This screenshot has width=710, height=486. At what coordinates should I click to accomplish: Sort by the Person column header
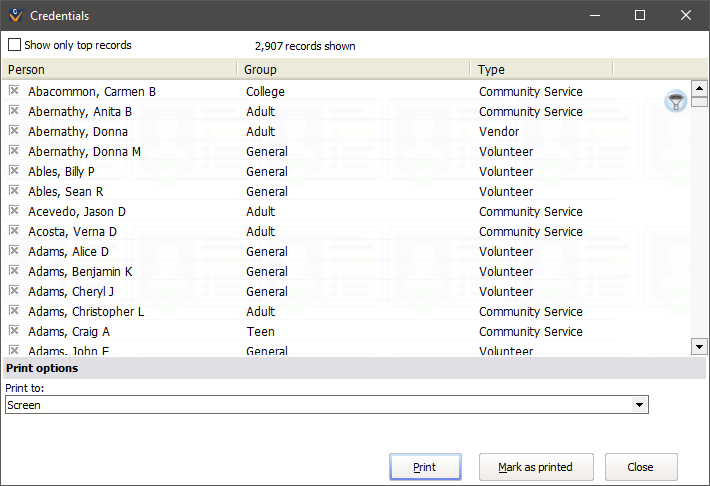(120, 69)
